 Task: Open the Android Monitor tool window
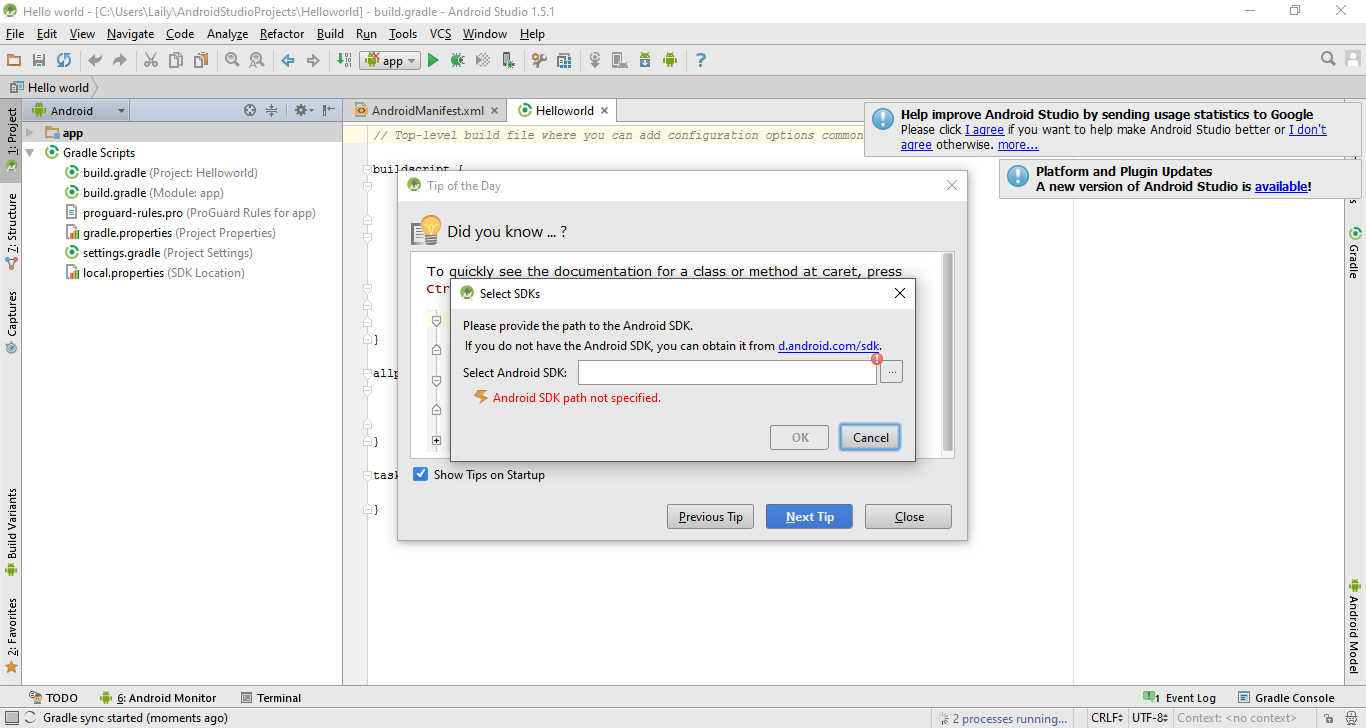(x=158, y=698)
